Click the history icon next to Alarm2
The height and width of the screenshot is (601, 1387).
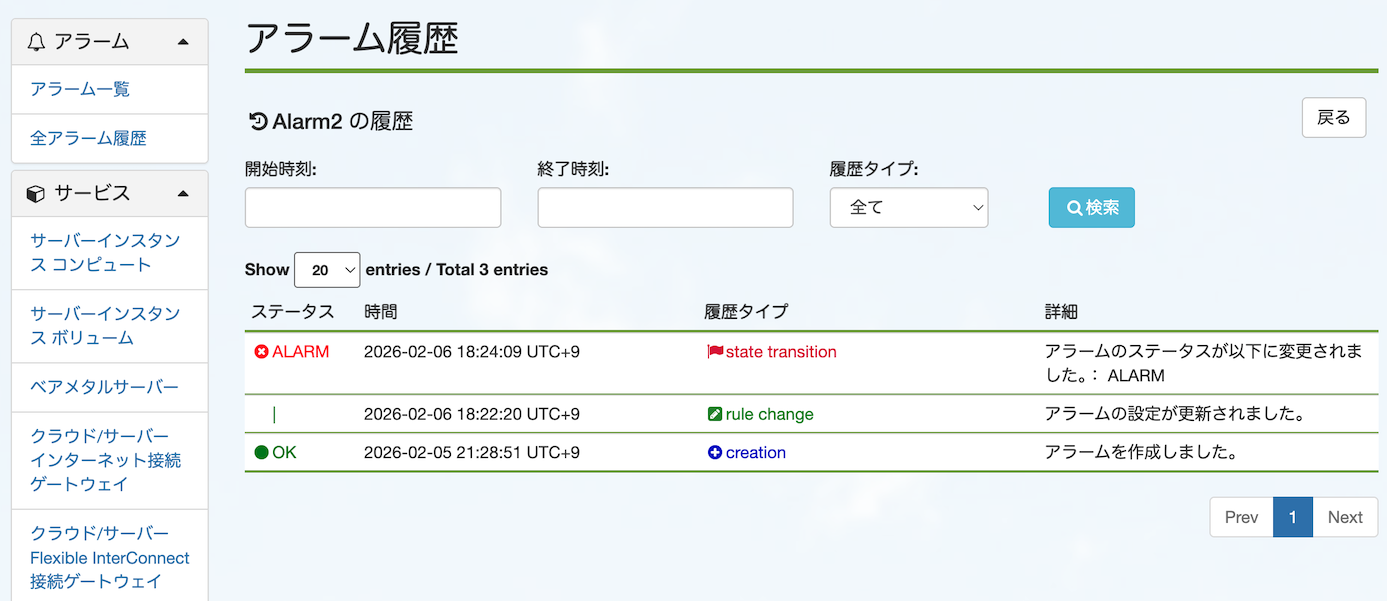click(x=258, y=122)
